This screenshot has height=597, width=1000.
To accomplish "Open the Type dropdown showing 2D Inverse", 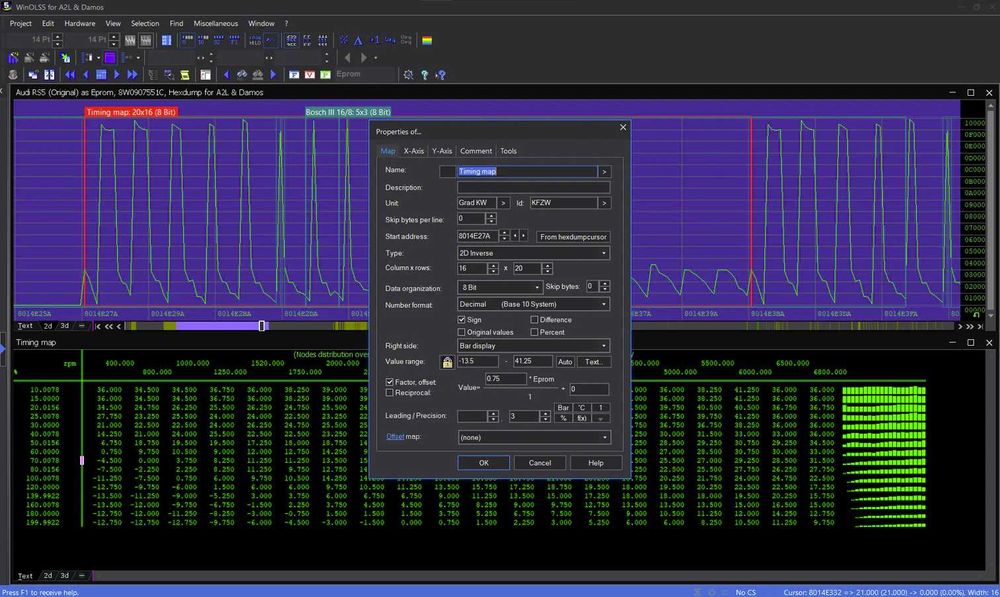I will coord(533,253).
